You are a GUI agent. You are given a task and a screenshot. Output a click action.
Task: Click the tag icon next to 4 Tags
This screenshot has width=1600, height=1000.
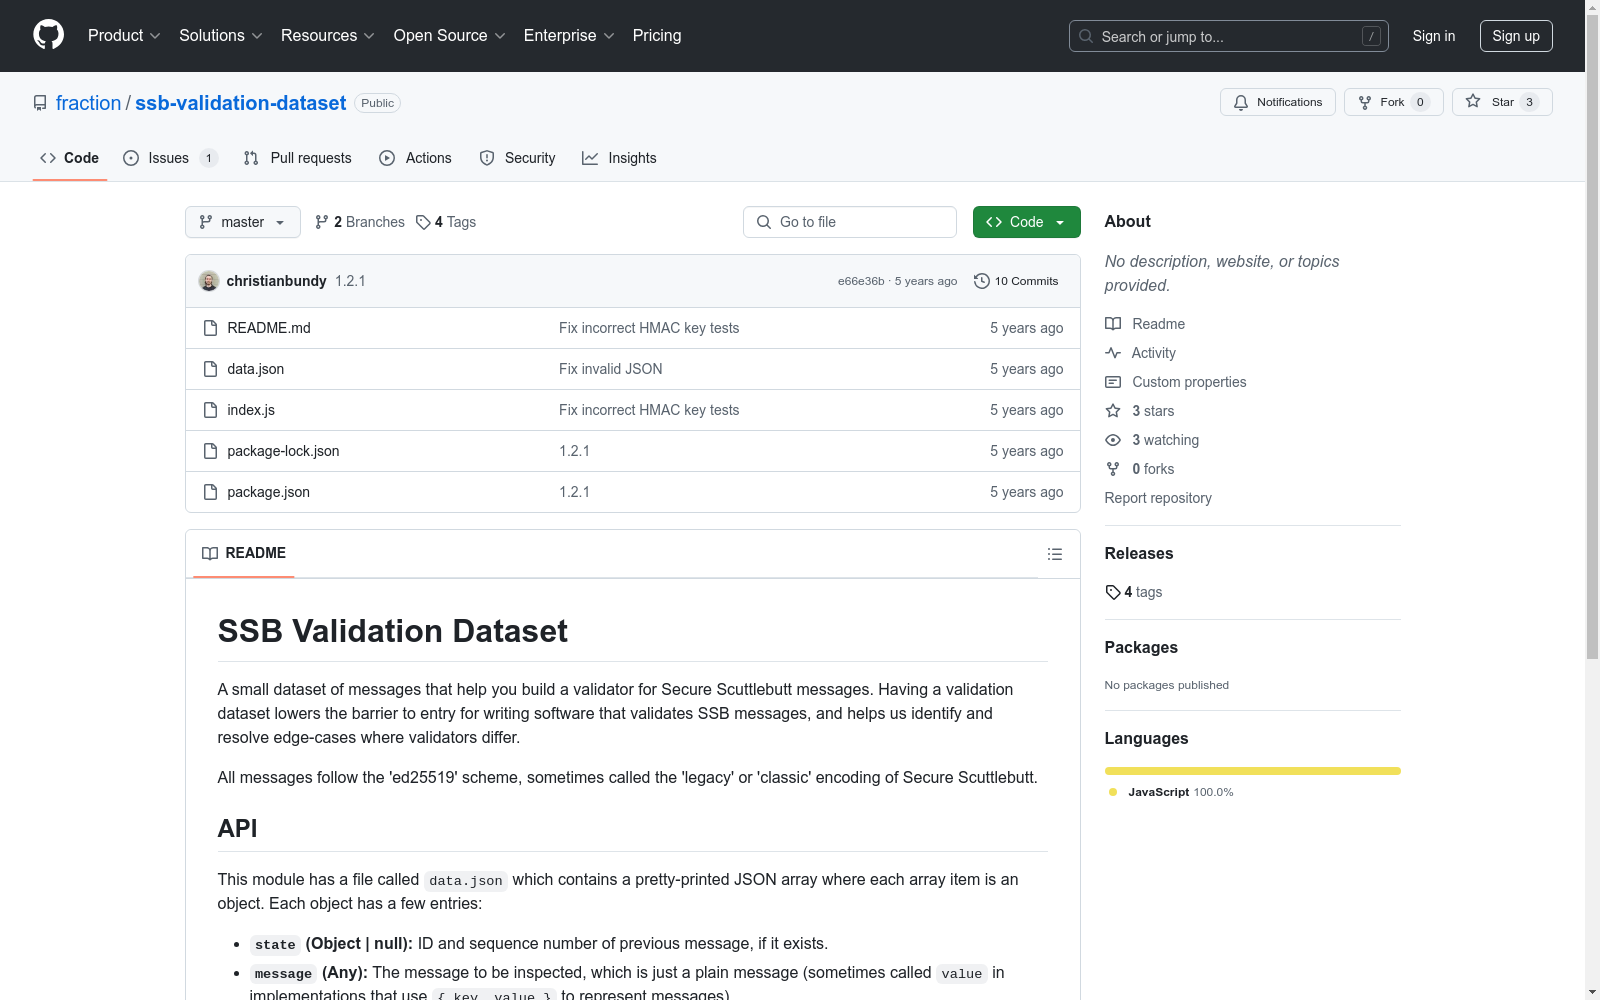(x=423, y=222)
